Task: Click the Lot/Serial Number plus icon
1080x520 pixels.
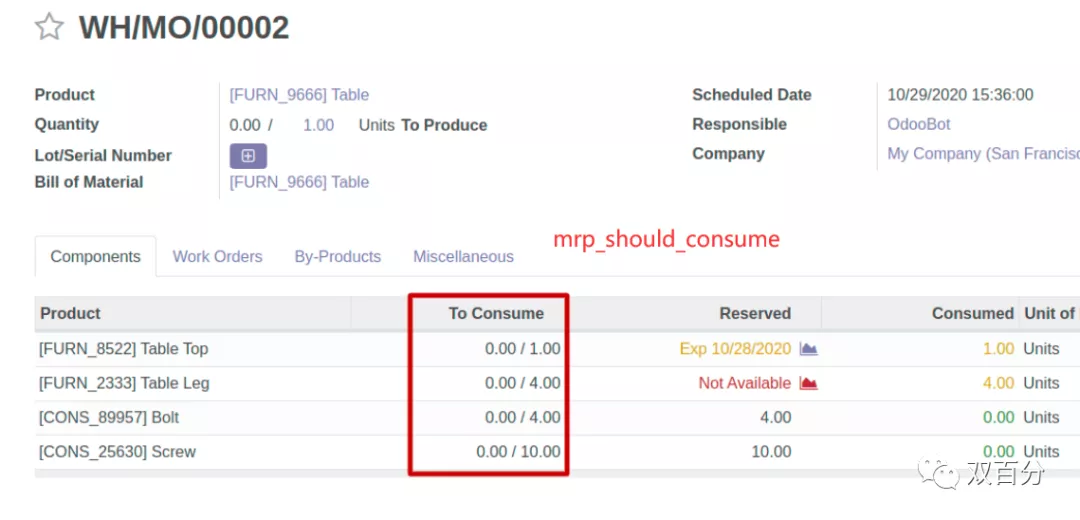Action: (248, 156)
